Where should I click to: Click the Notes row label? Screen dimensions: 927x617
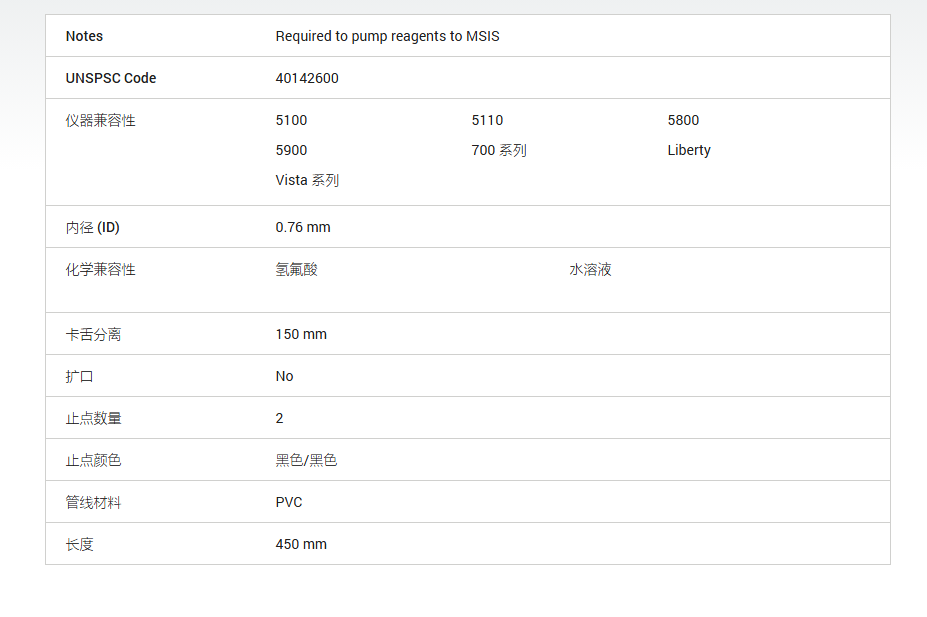pos(84,36)
